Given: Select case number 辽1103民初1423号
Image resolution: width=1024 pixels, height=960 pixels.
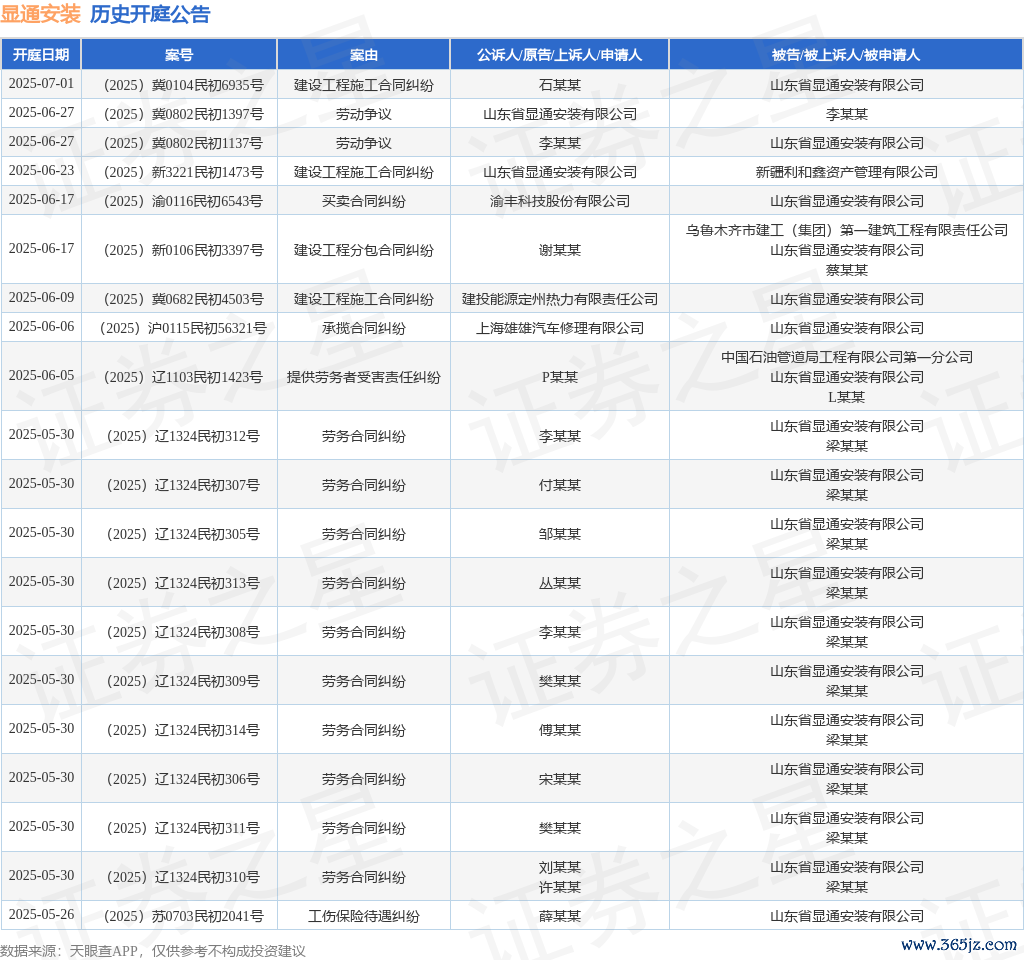Looking at the screenshot, I should point(184,377).
